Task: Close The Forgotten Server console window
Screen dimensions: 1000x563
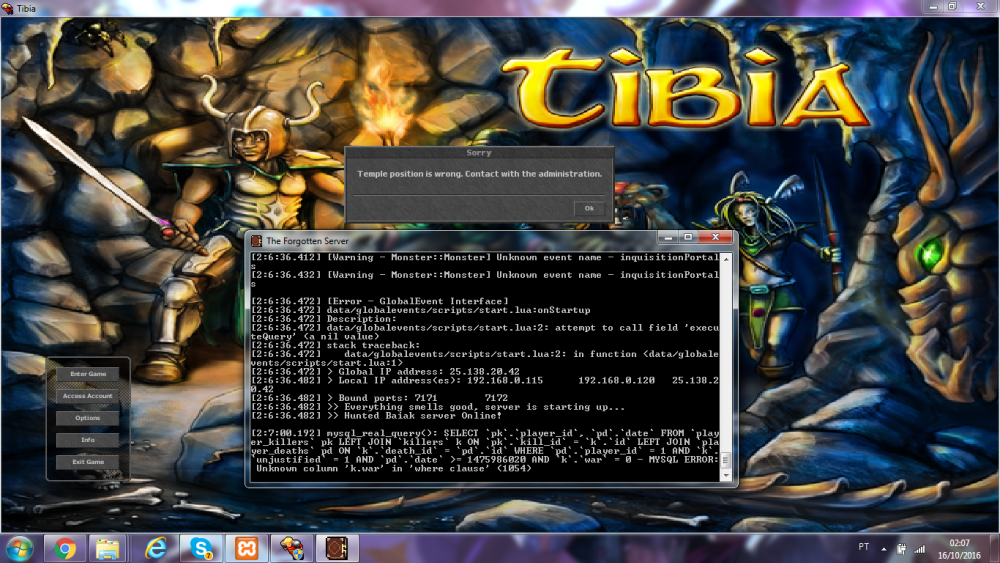Action: pyautogui.click(x=716, y=238)
